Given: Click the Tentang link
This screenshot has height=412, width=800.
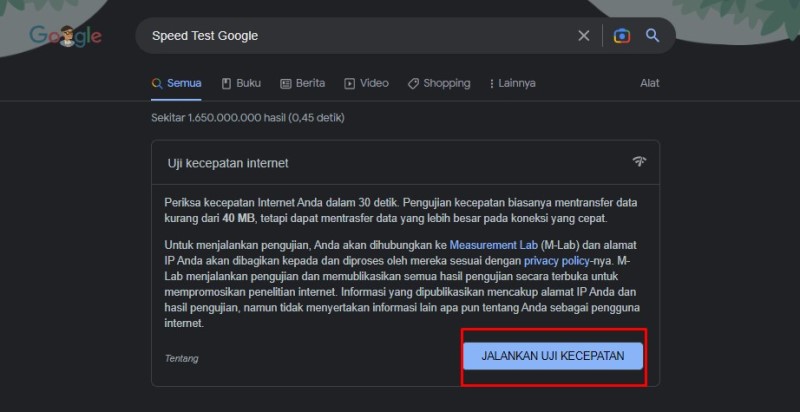Looking at the screenshot, I should [182, 358].
